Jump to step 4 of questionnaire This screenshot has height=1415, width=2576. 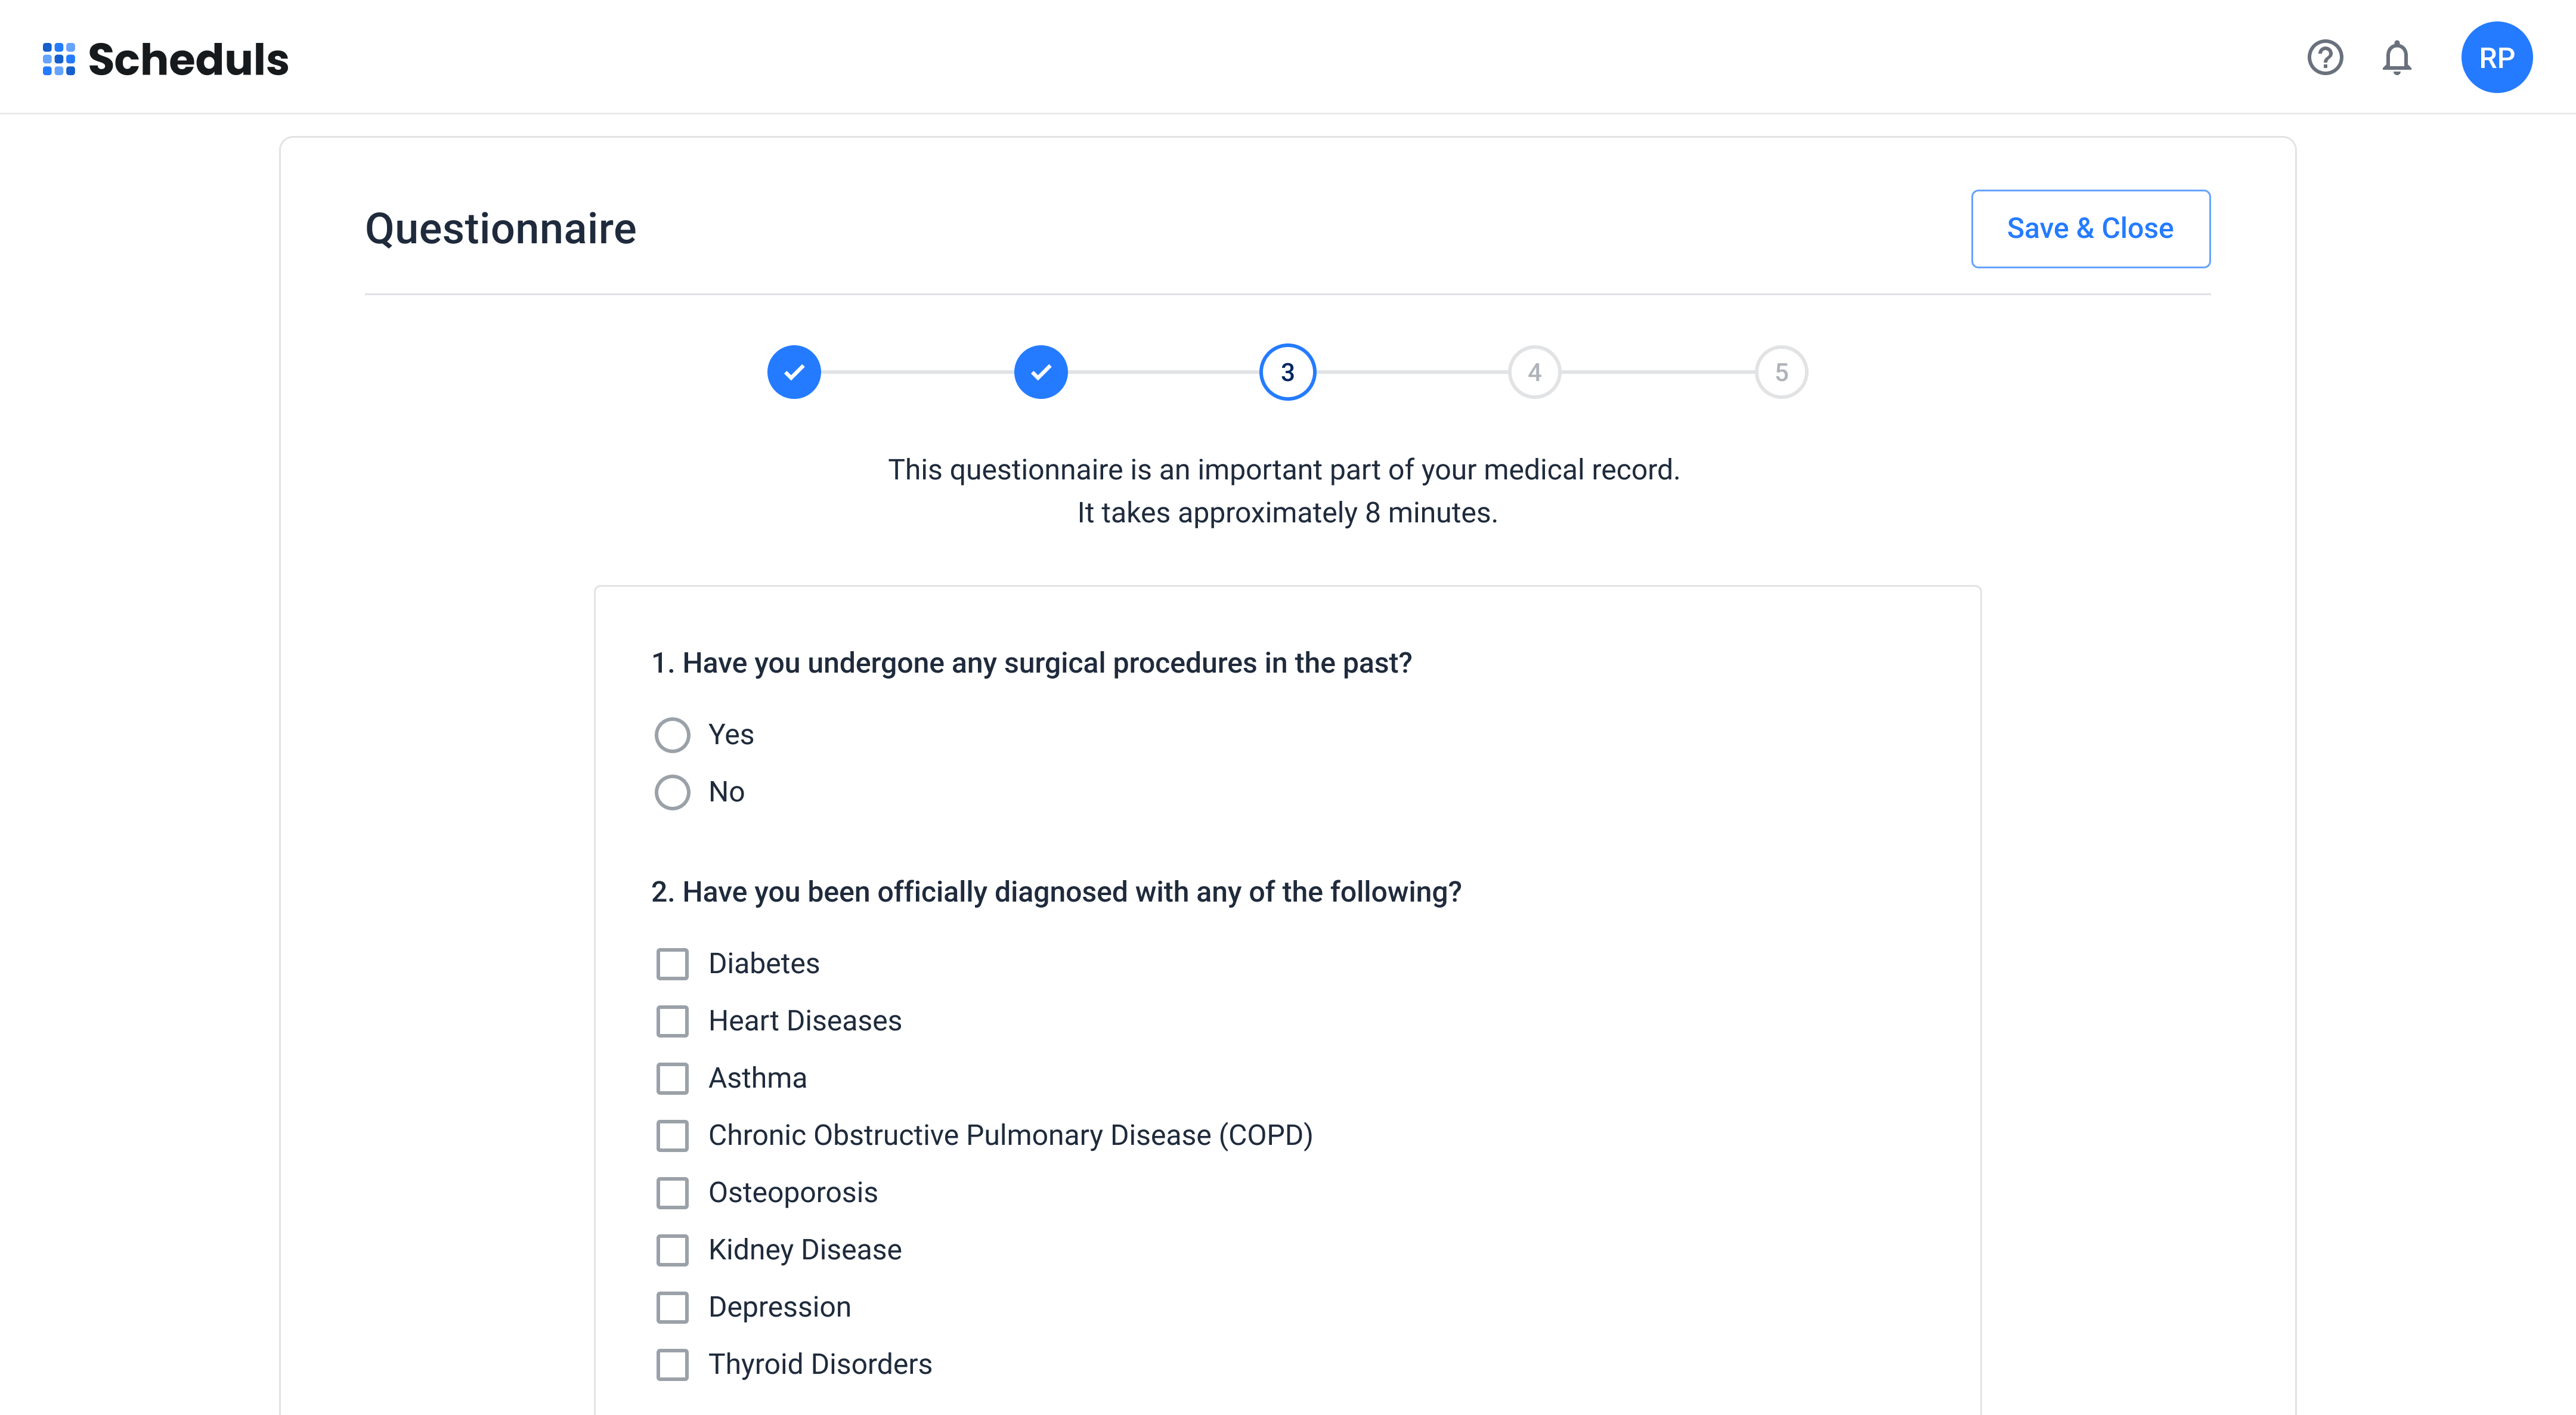[1534, 372]
